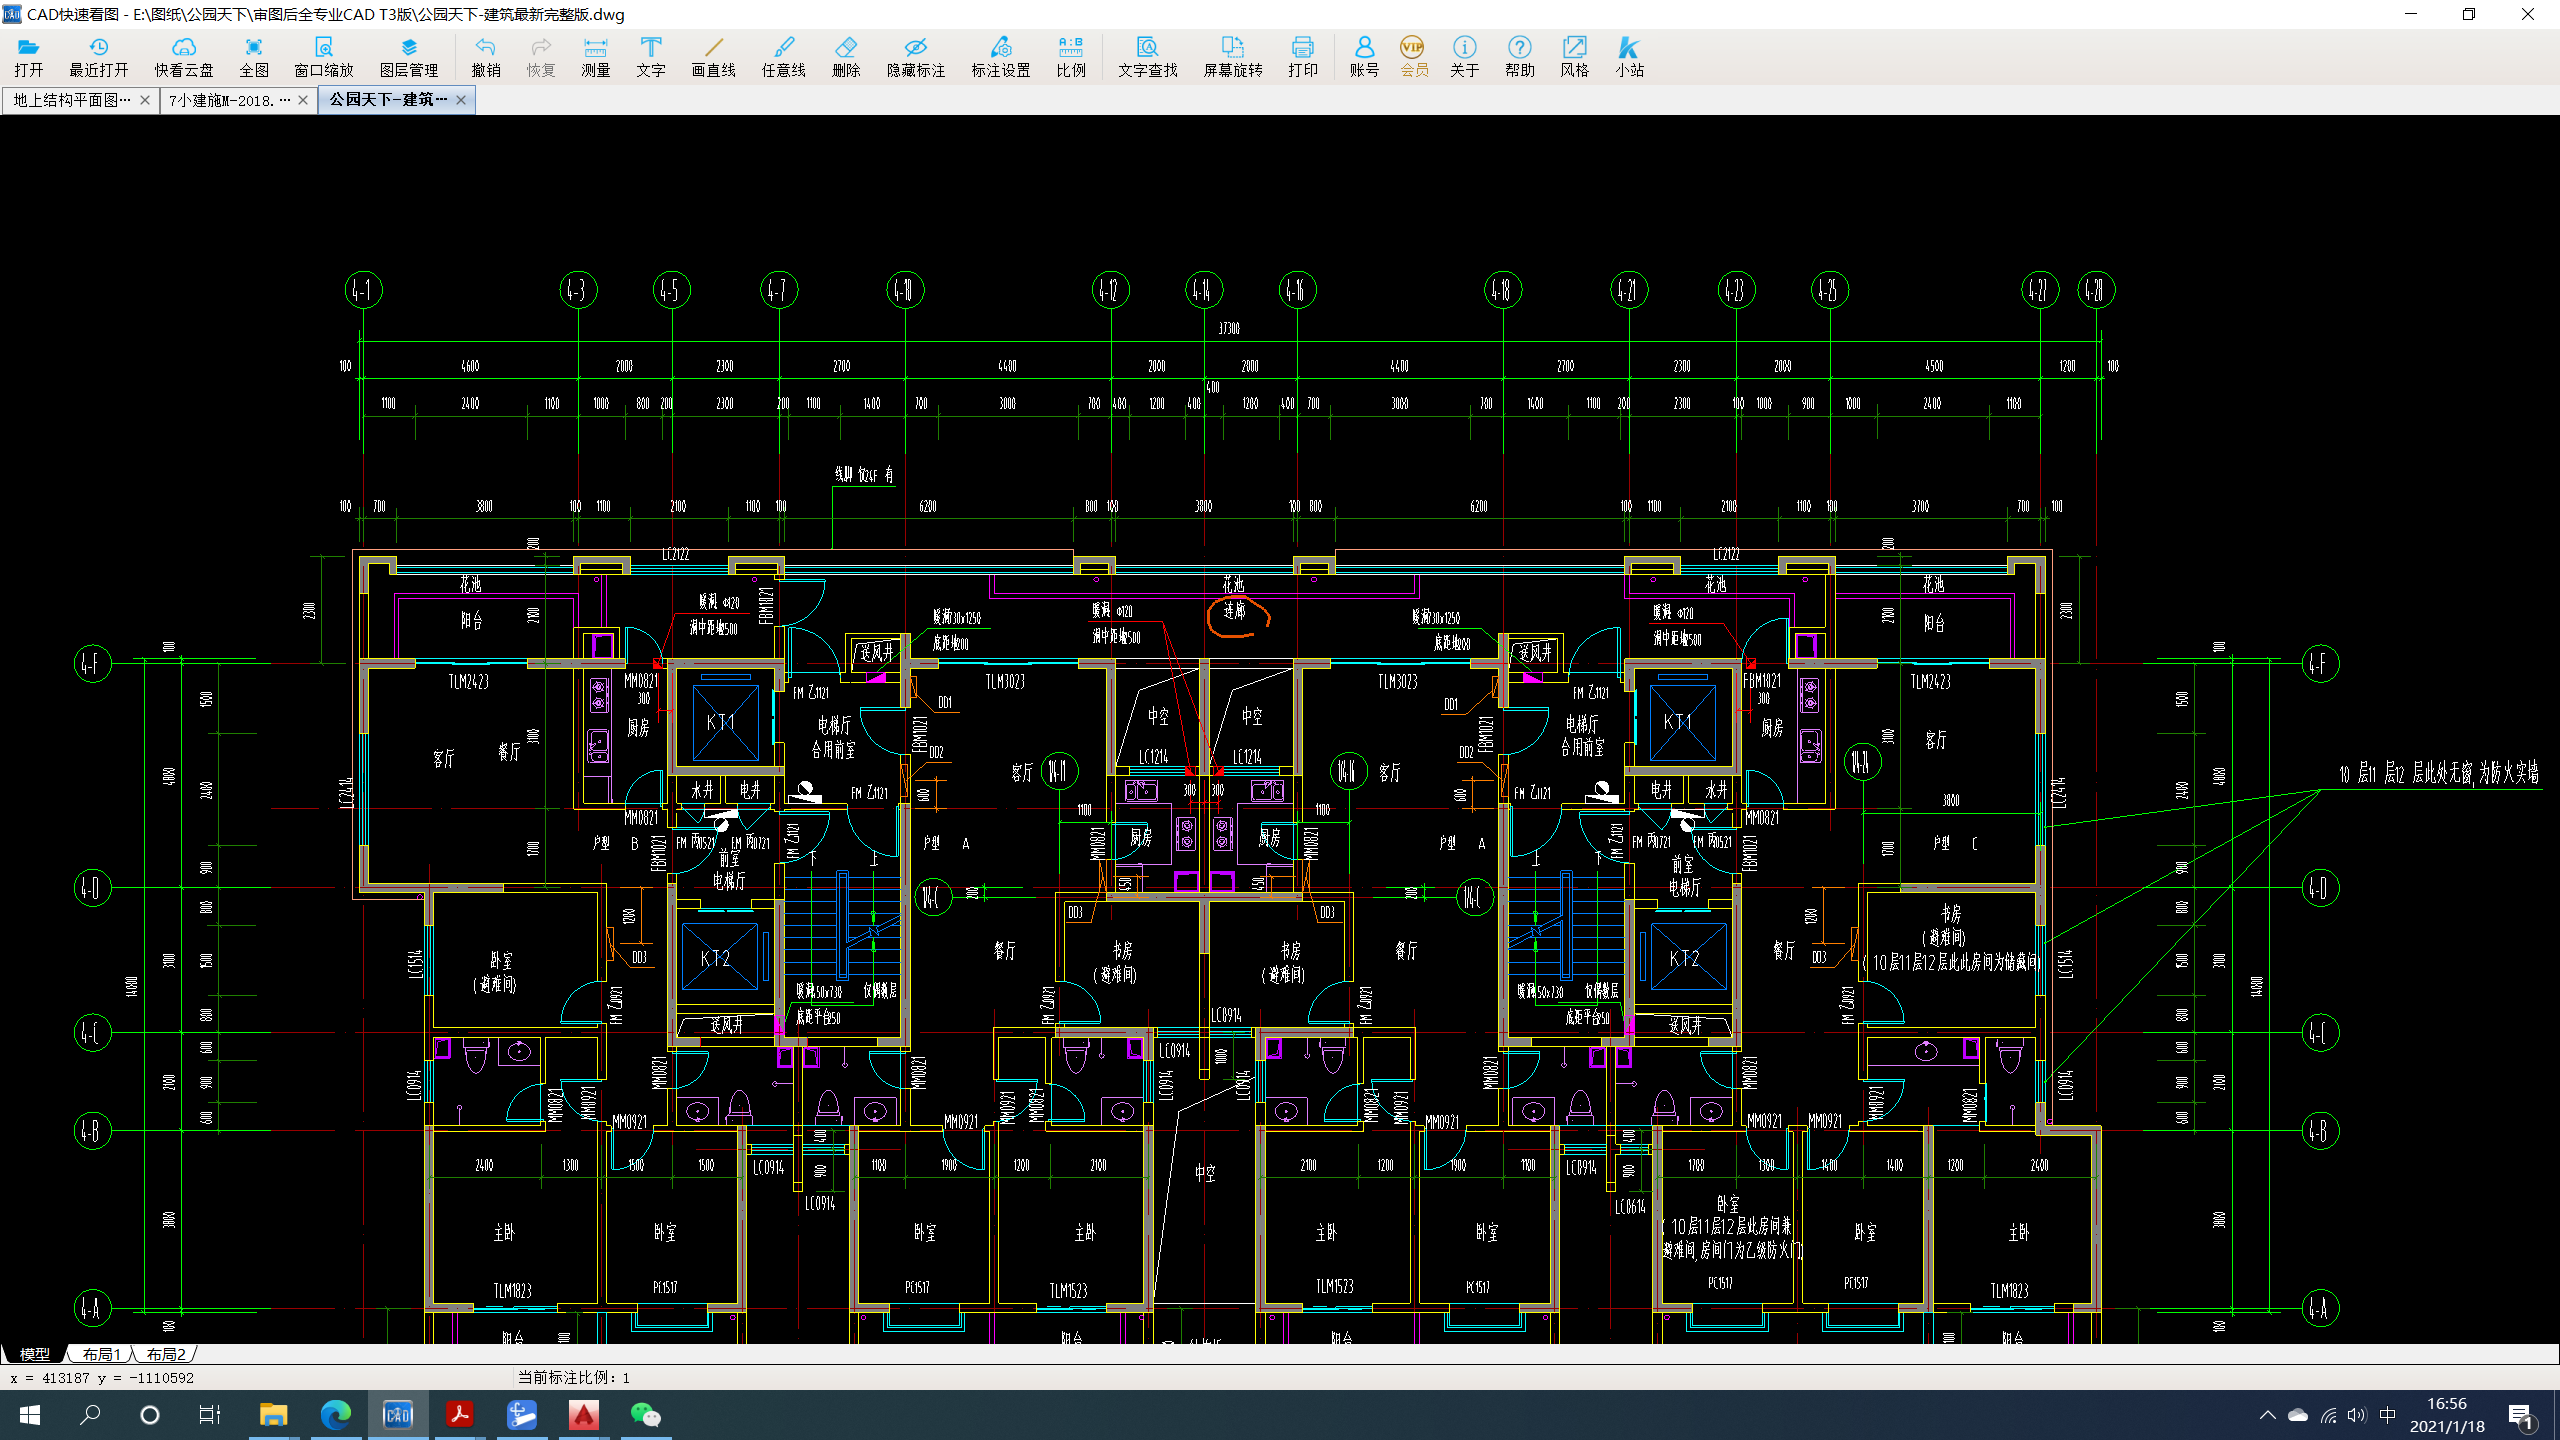Viewport: 2560px width, 1440px height.
Task: Click the 小站 icon
Action: (1630, 57)
